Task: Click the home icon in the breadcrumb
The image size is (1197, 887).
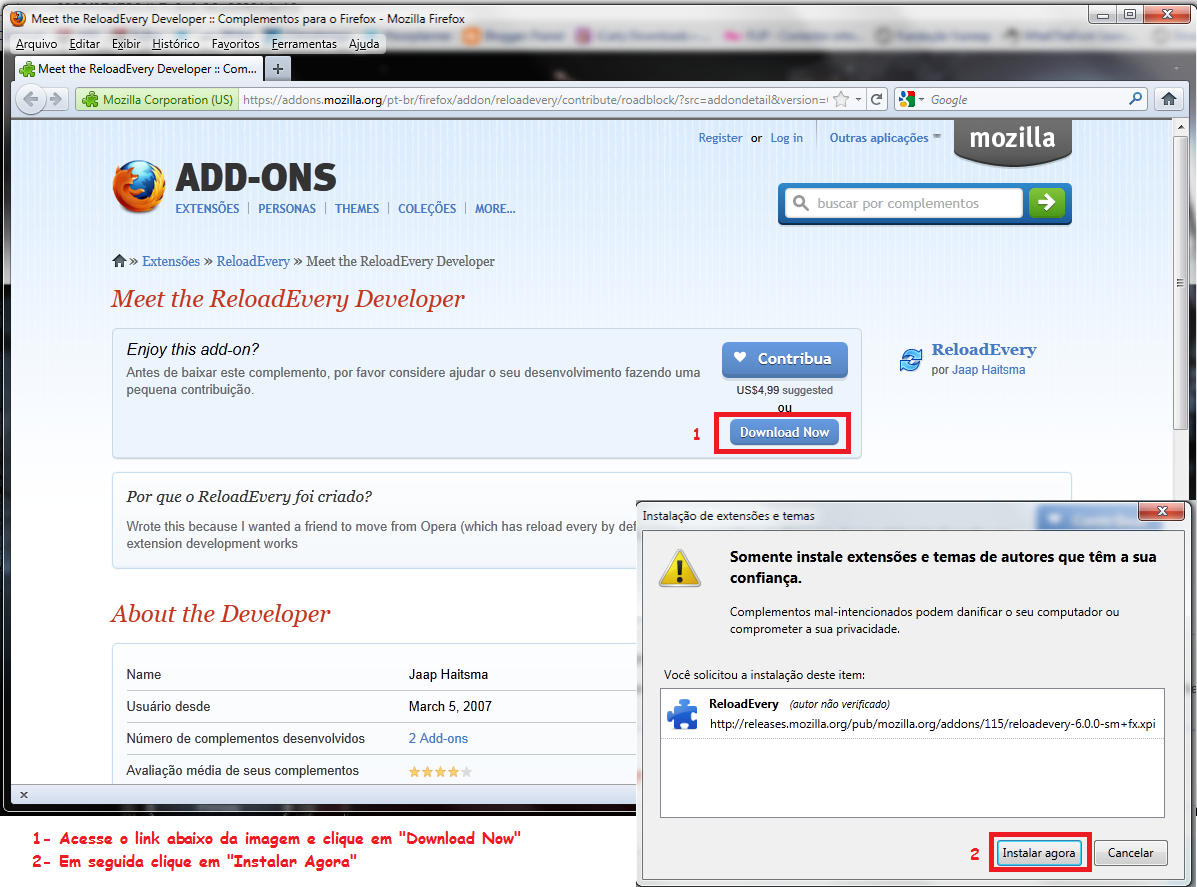Action: tap(119, 261)
